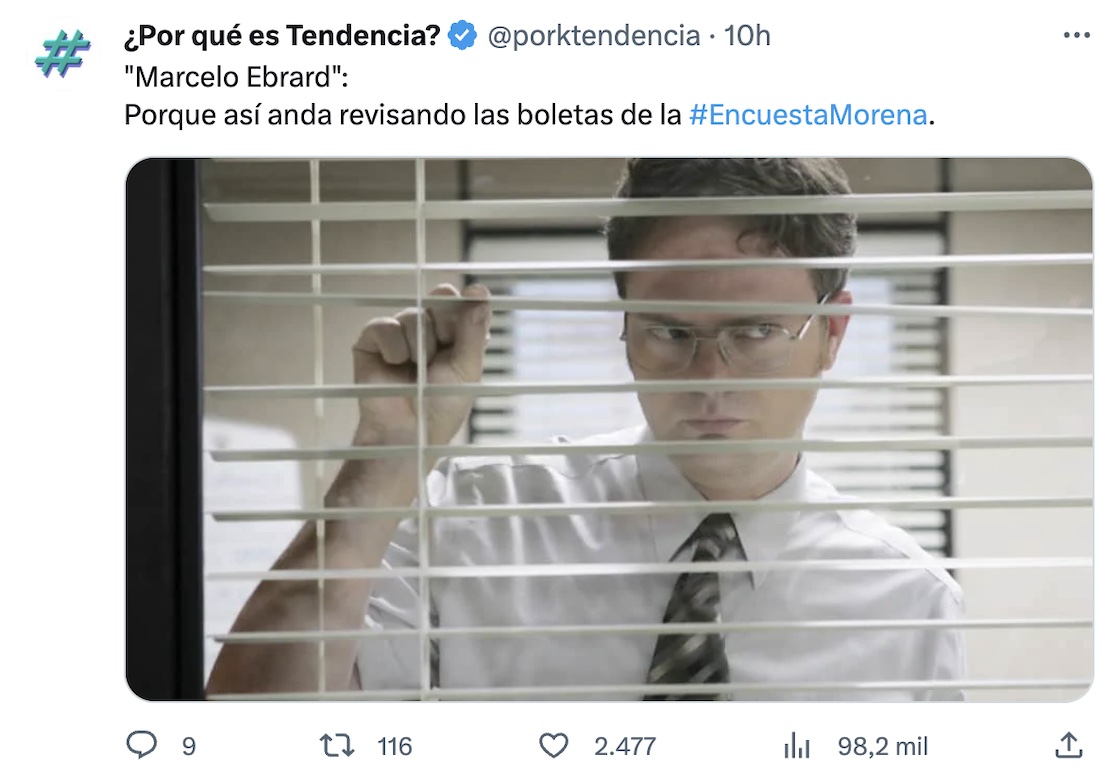Open the ¿Por qué es Tendencia? profile name
The height and width of the screenshot is (772, 1120).
(x=282, y=35)
